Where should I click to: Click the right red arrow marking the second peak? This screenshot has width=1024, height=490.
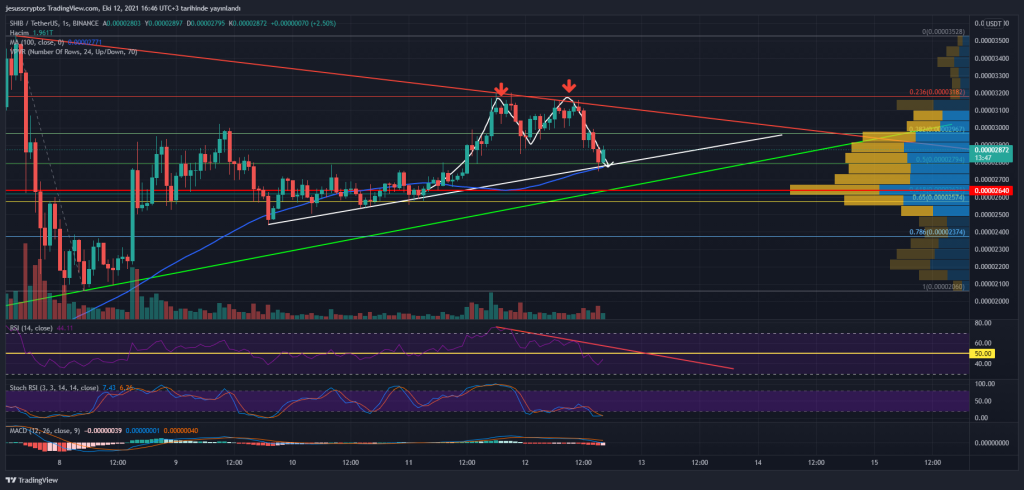(x=568, y=87)
